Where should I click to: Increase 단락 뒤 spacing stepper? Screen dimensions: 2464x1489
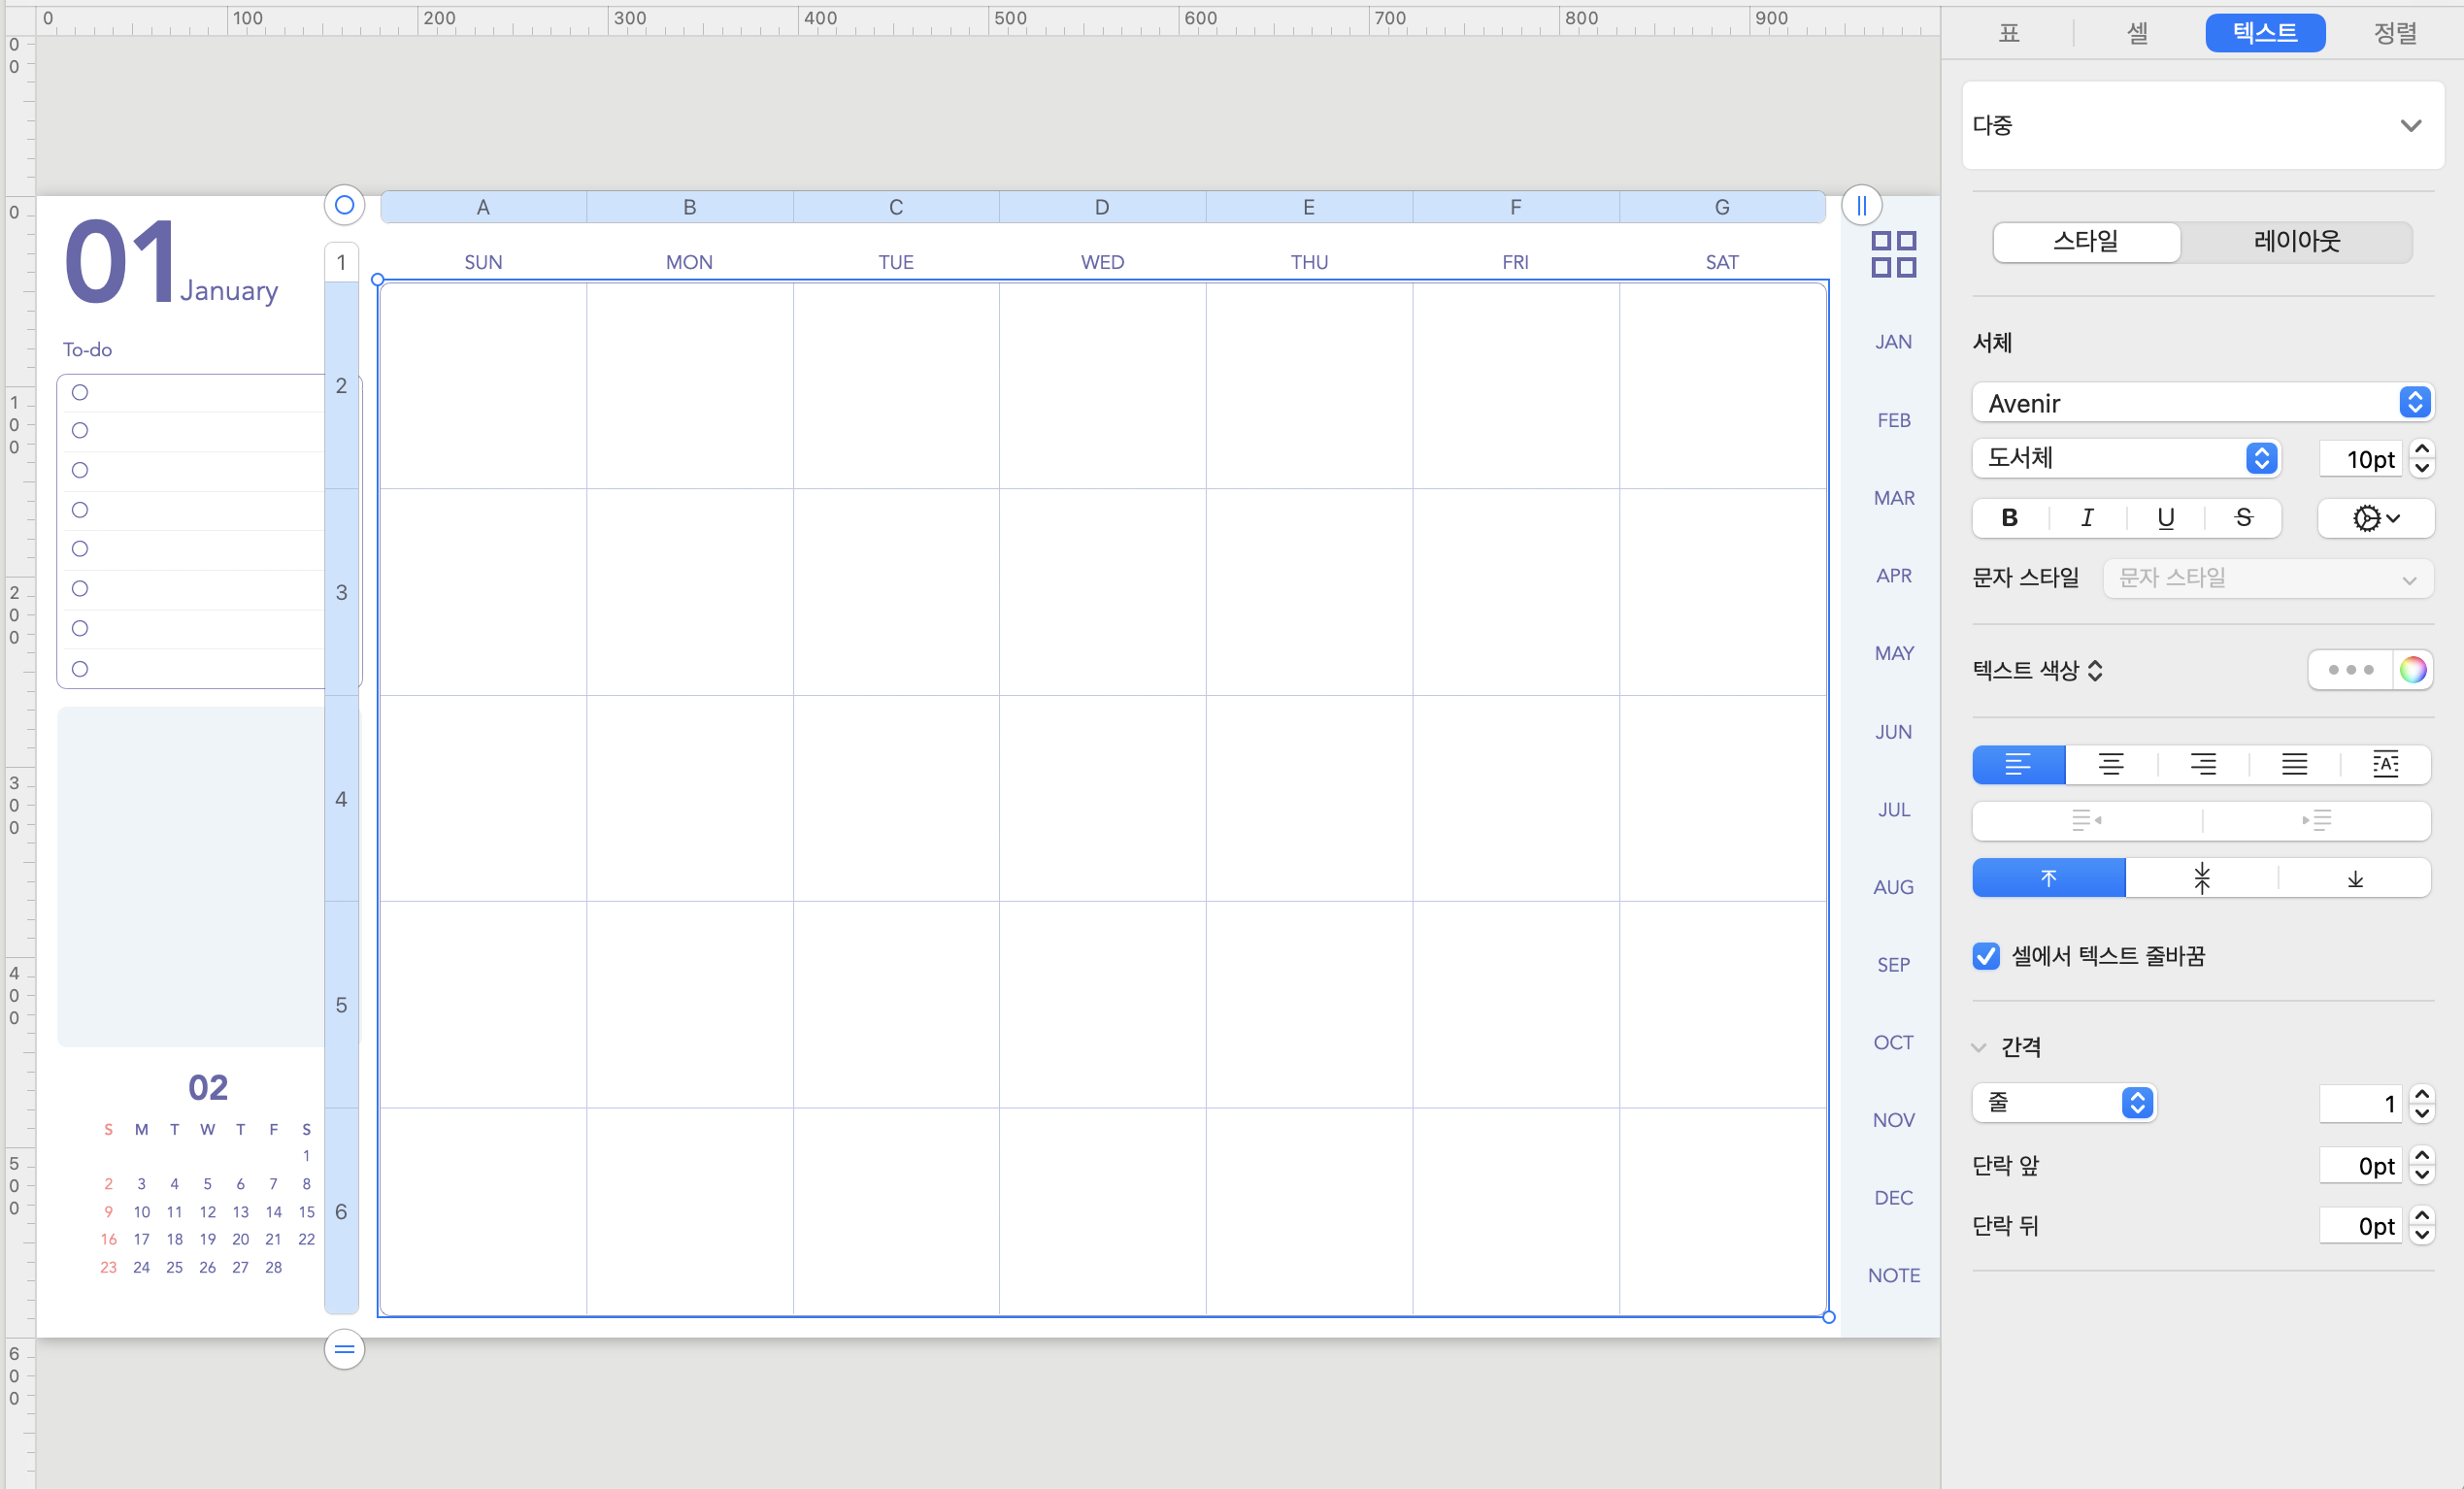pos(2422,1215)
